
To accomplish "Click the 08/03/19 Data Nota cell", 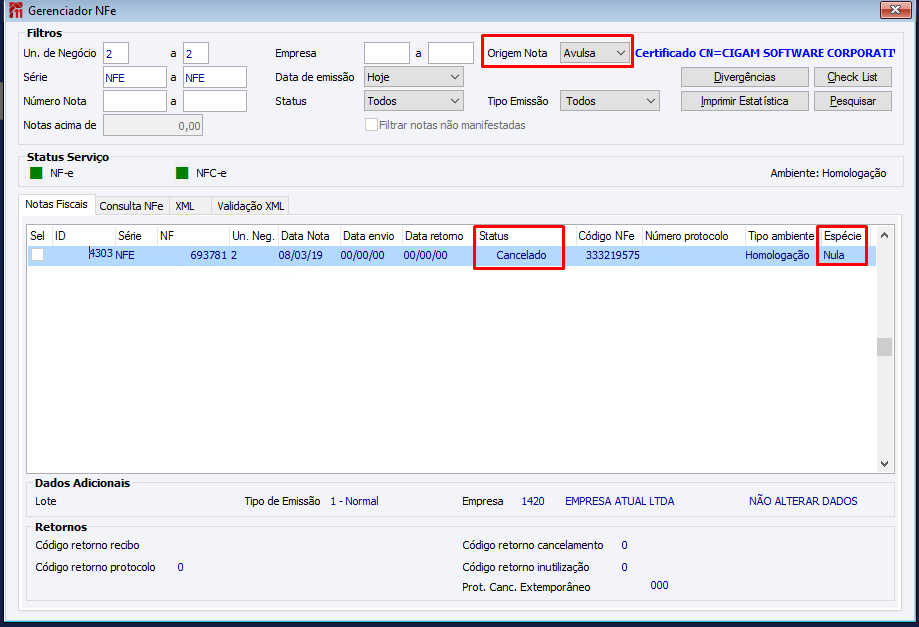I will tap(300, 255).
